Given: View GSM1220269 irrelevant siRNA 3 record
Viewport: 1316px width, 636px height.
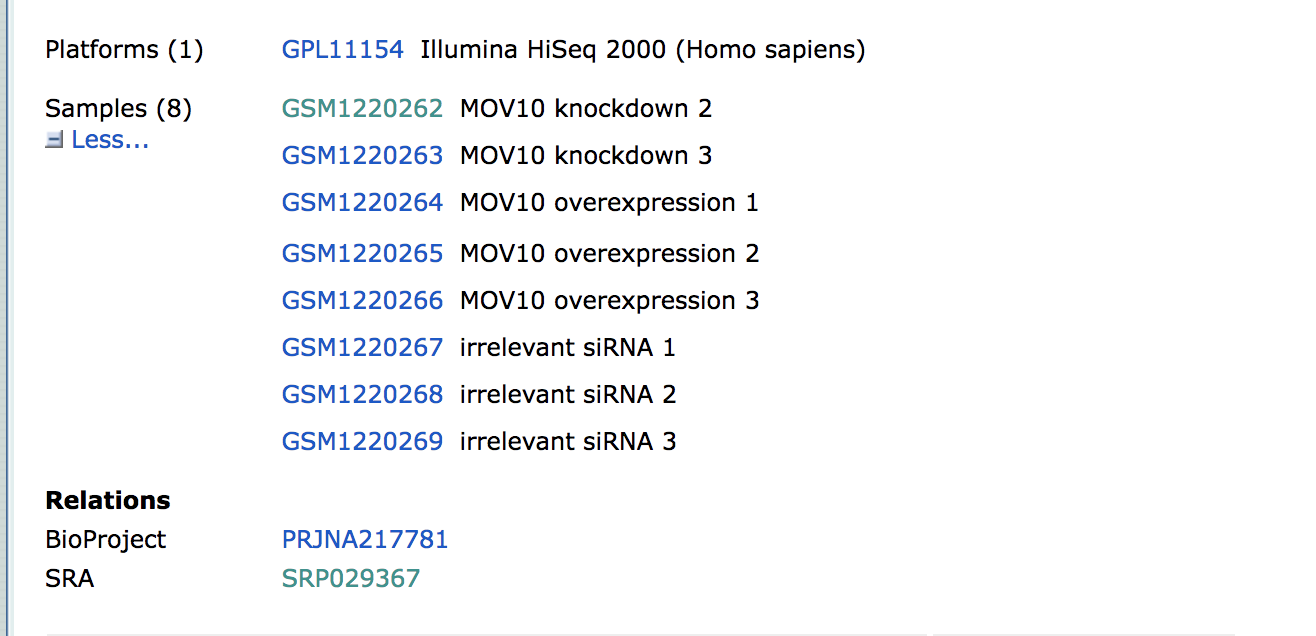Looking at the screenshot, I should pos(362,441).
